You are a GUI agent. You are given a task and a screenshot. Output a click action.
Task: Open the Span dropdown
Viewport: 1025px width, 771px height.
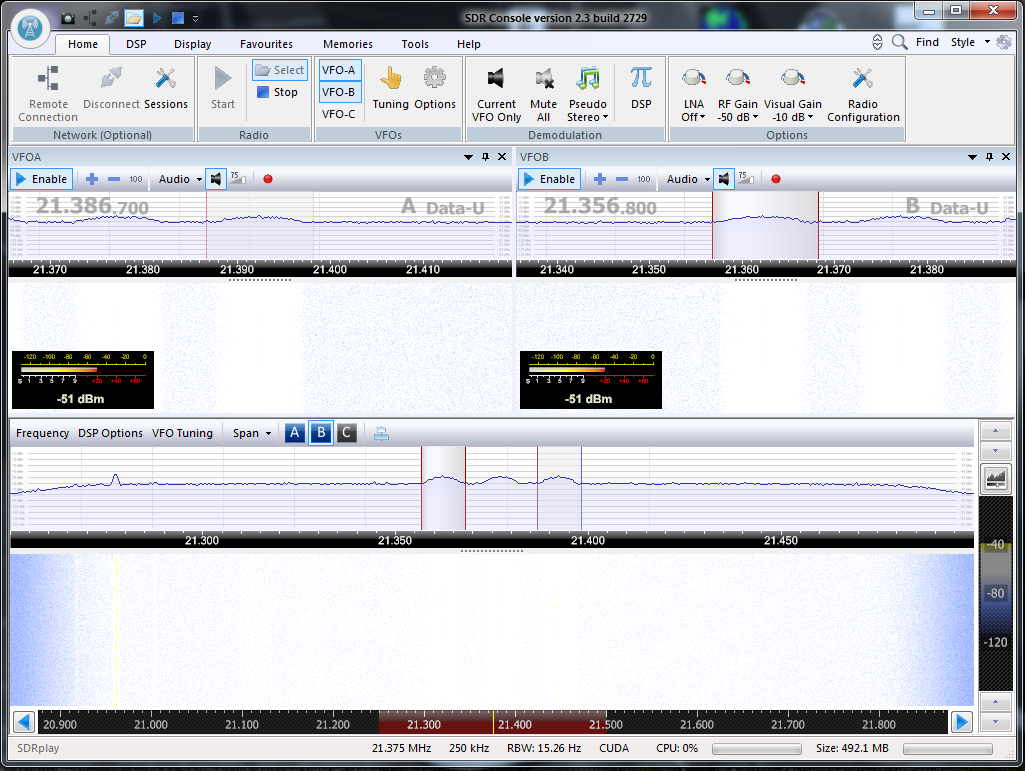click(249, 432)
